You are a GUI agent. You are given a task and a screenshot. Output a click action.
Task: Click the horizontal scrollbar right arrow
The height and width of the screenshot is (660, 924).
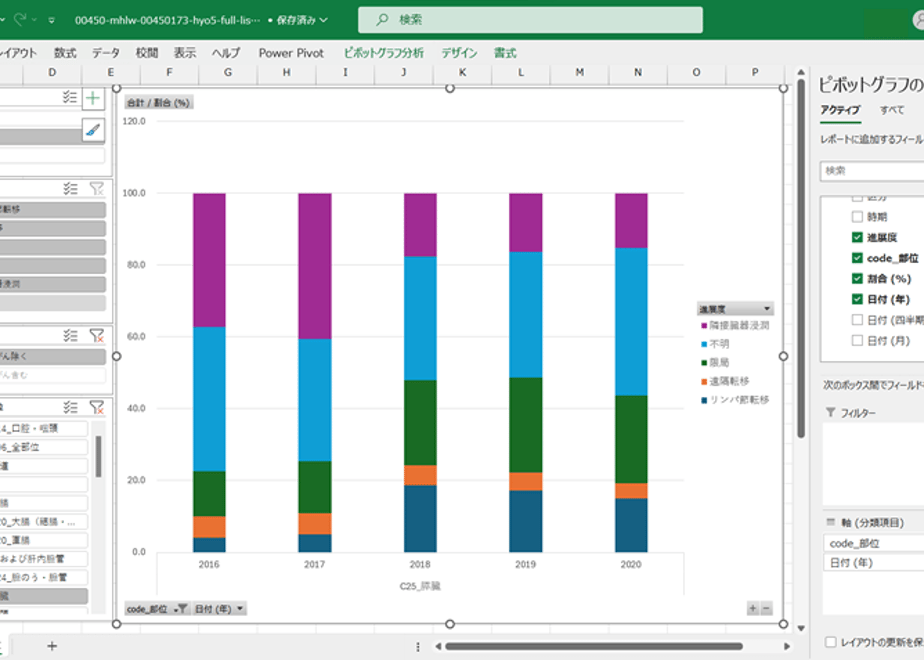787,646
